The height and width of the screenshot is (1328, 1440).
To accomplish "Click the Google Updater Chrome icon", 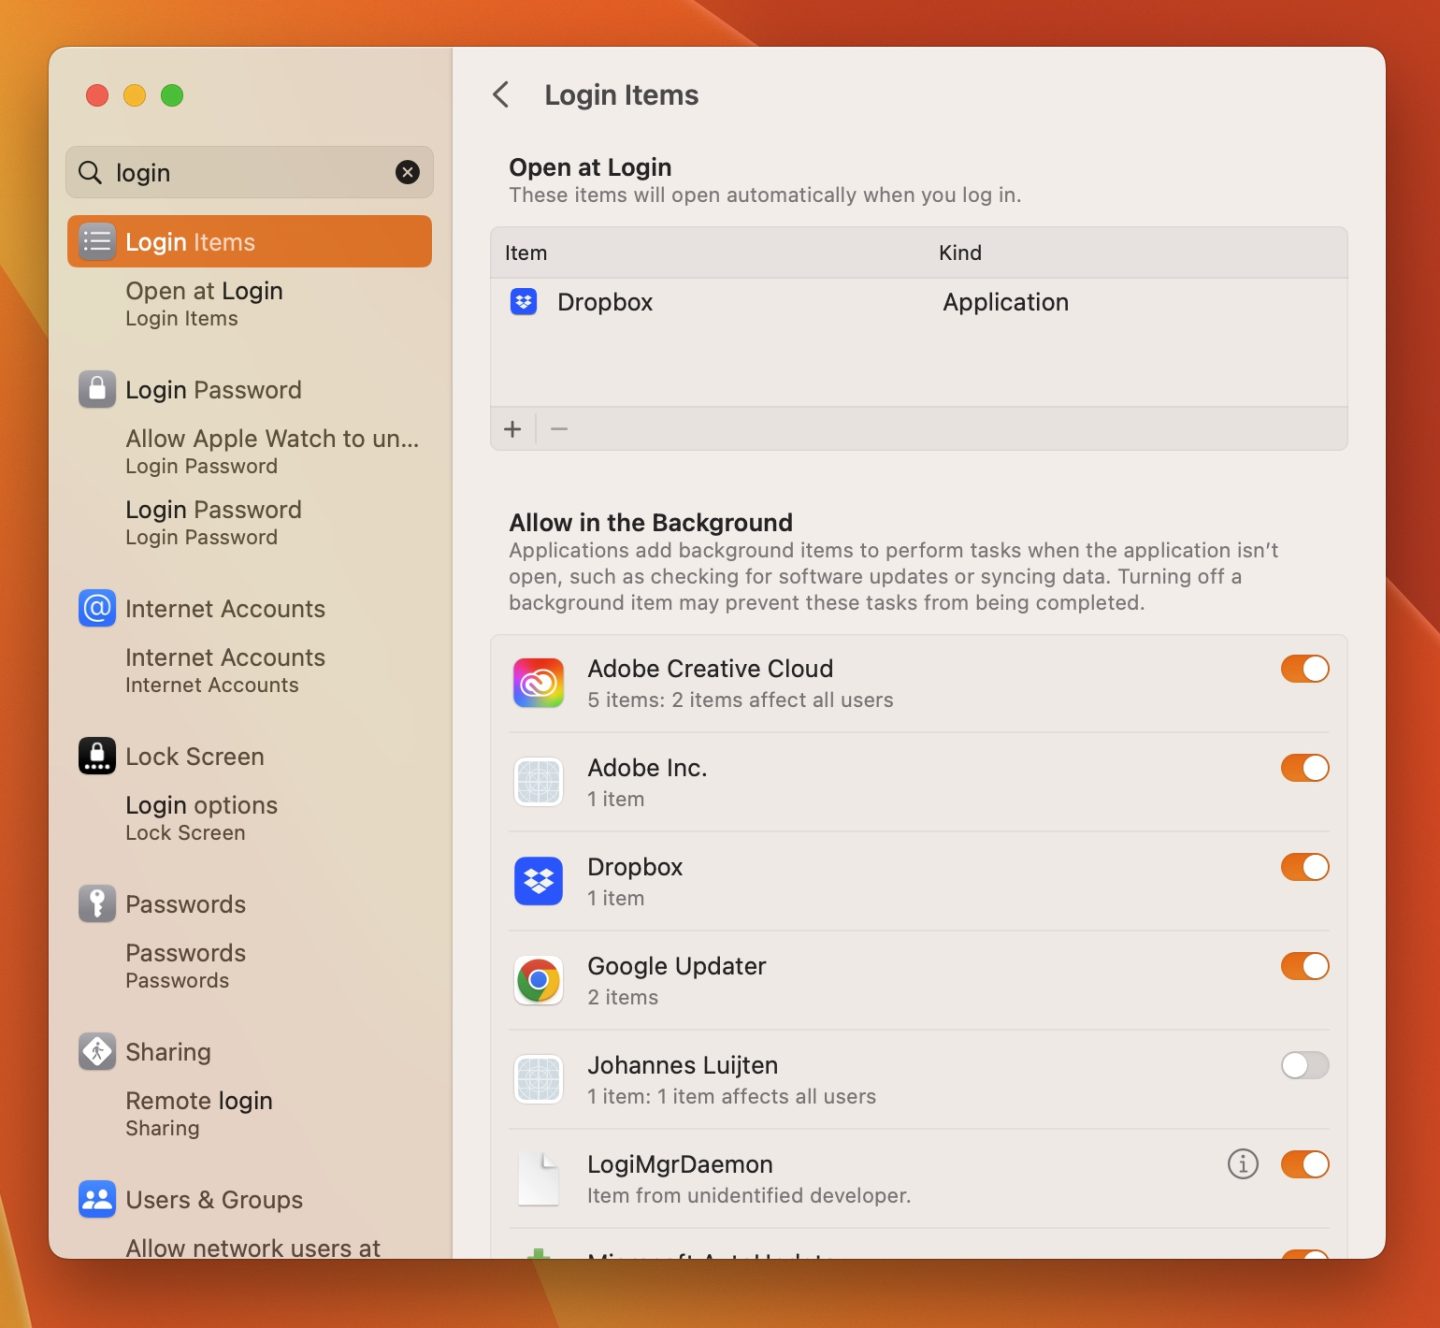I will pos(538,980).
